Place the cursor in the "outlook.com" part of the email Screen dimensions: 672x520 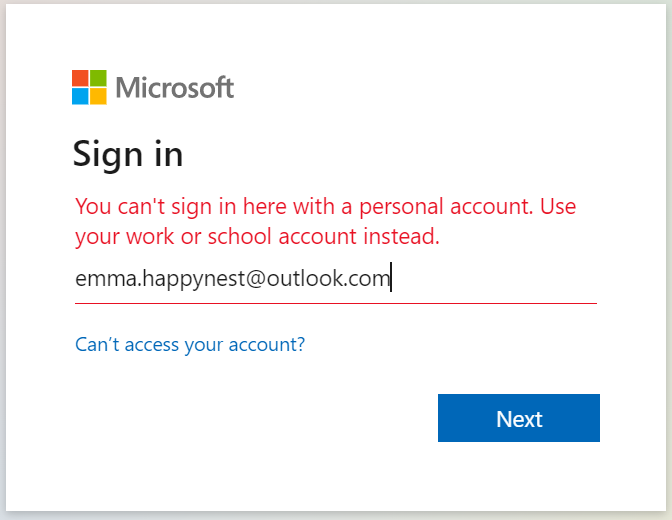328,279
